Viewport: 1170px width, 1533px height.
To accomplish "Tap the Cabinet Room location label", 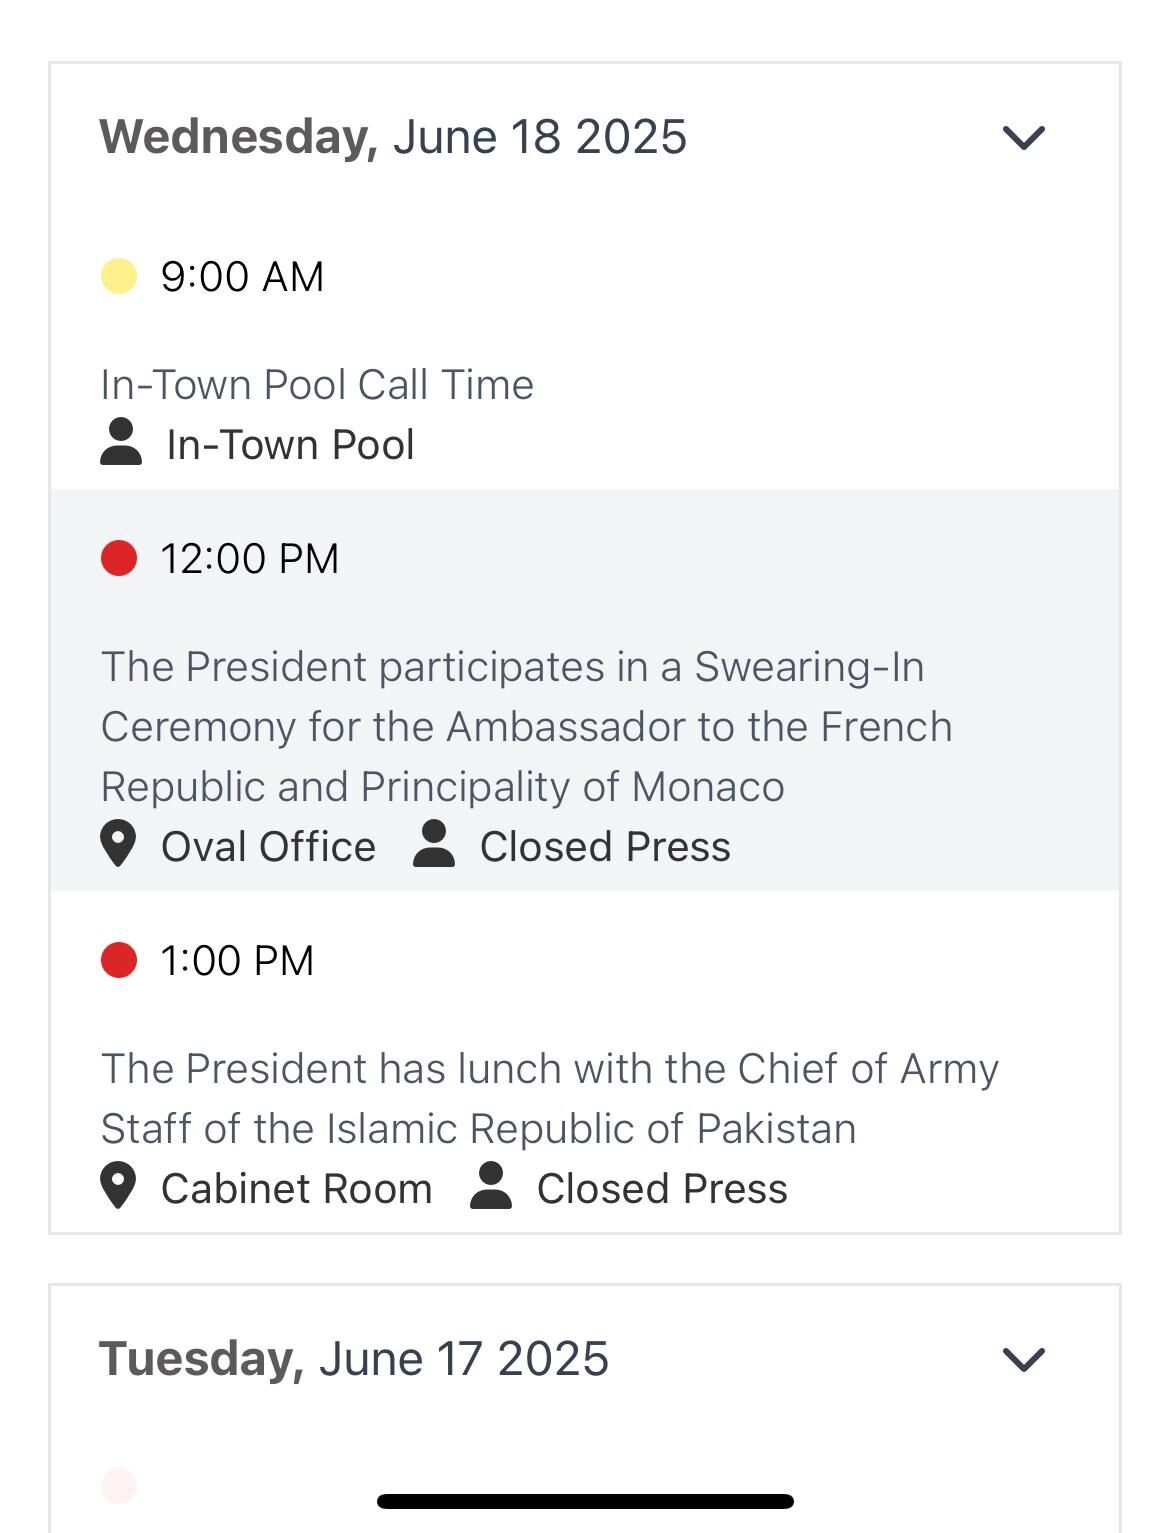I will click(x=296, y=1189).
